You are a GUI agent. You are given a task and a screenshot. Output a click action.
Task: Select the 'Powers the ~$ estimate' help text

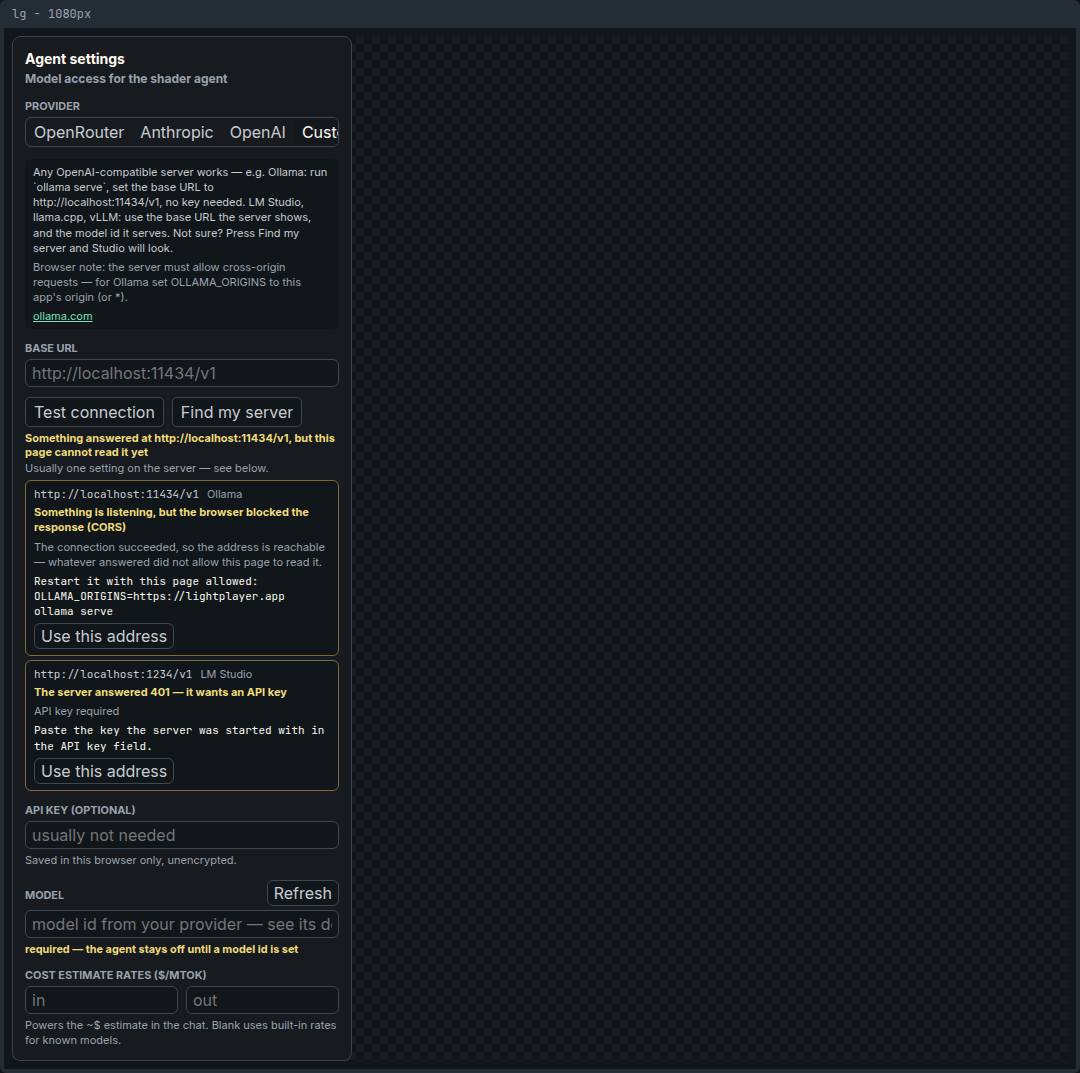click(x=180, y=1032)
